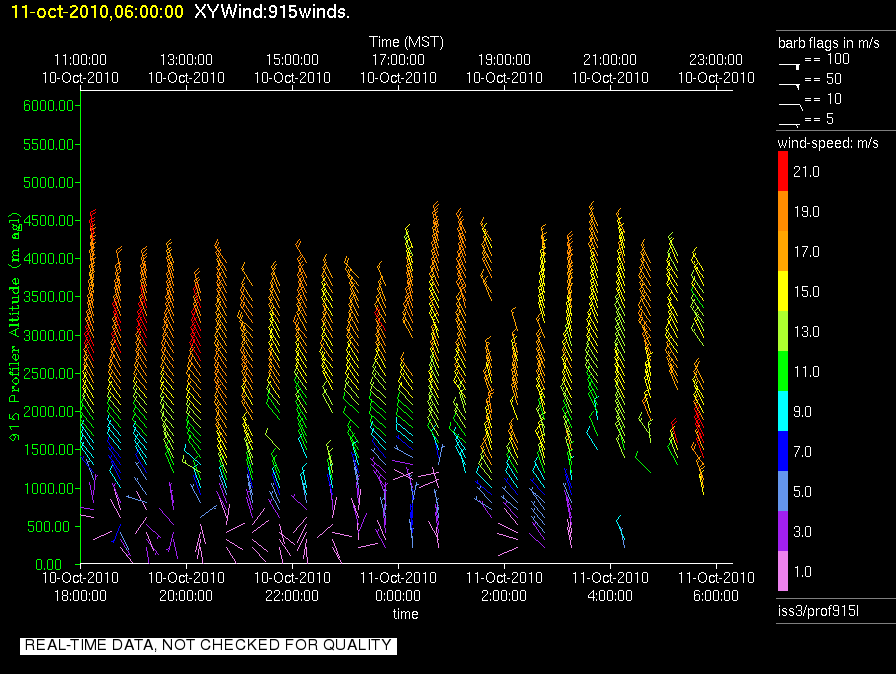The width and height of the screenshot is (896, 674).
Task: Click the green 11.0 wind-speed color band
Action: click(x=783, y=371)
